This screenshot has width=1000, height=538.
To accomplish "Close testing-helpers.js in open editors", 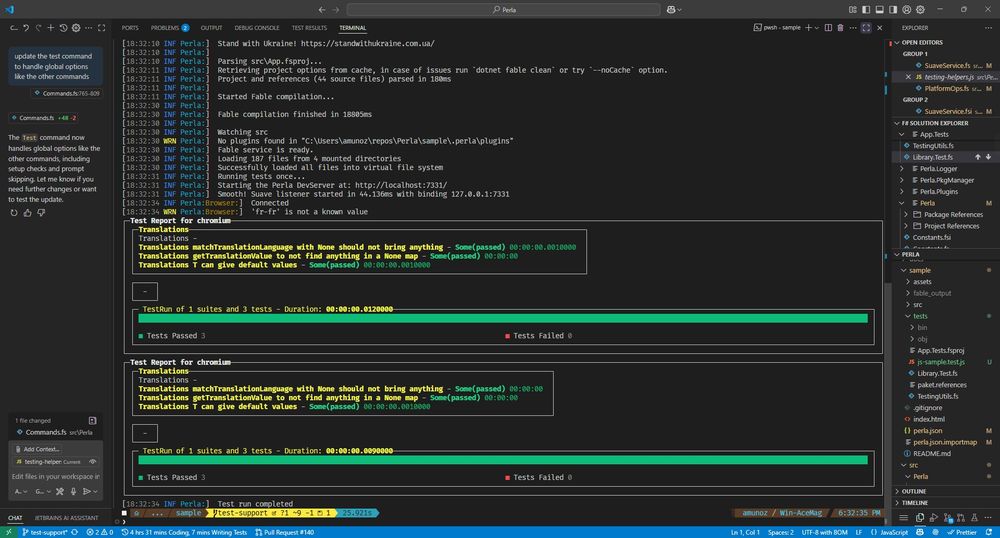I will click(x=908, y=77).
